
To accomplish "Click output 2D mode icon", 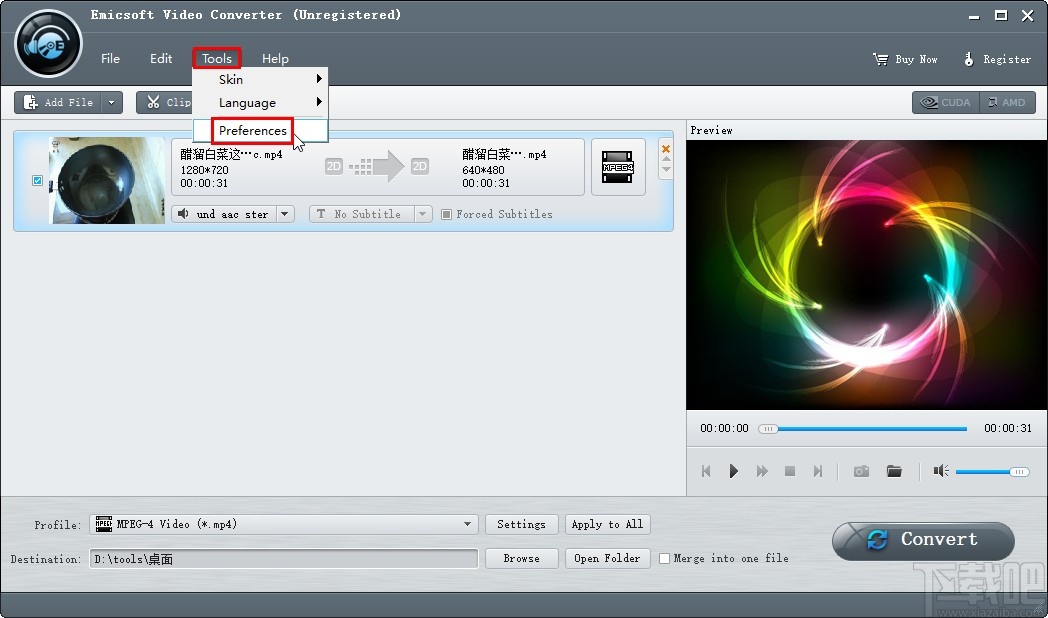I will [x=420, y=166].
